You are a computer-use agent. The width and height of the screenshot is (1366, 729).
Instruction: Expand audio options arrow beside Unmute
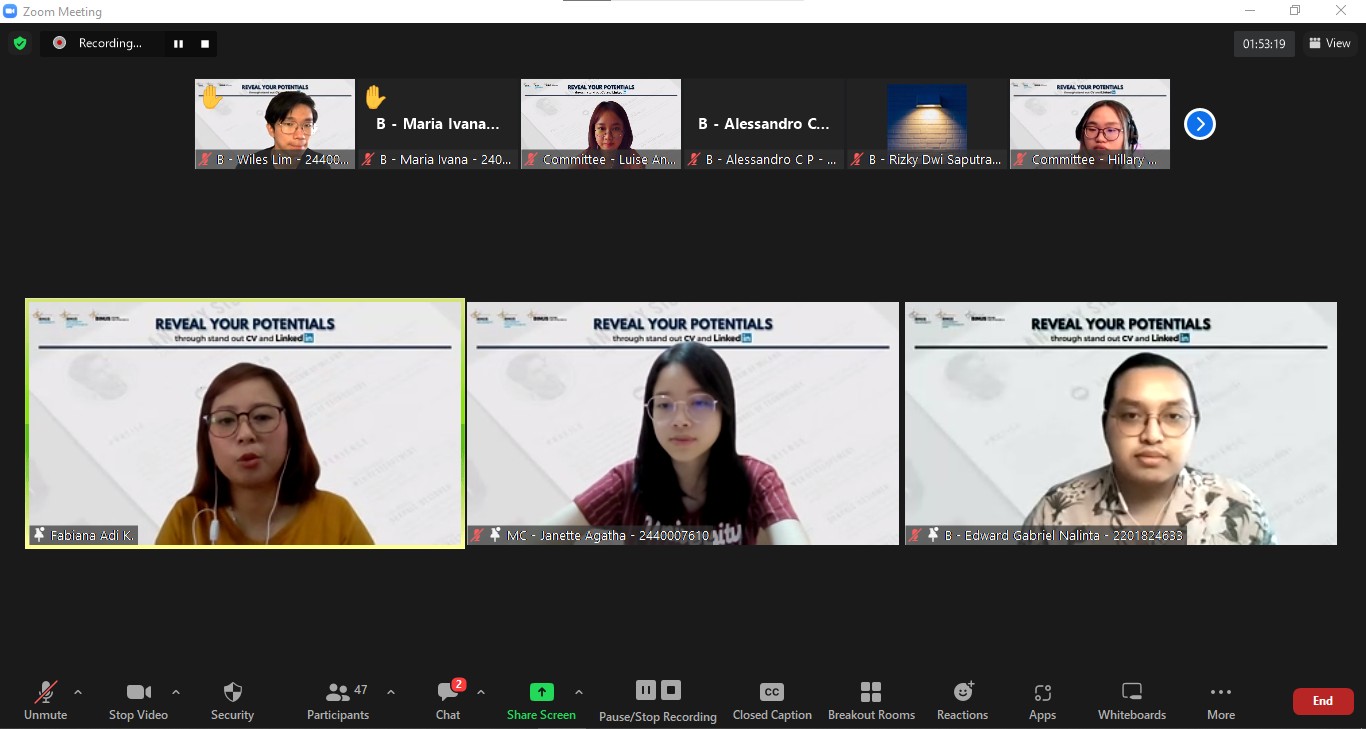(78, 692)
